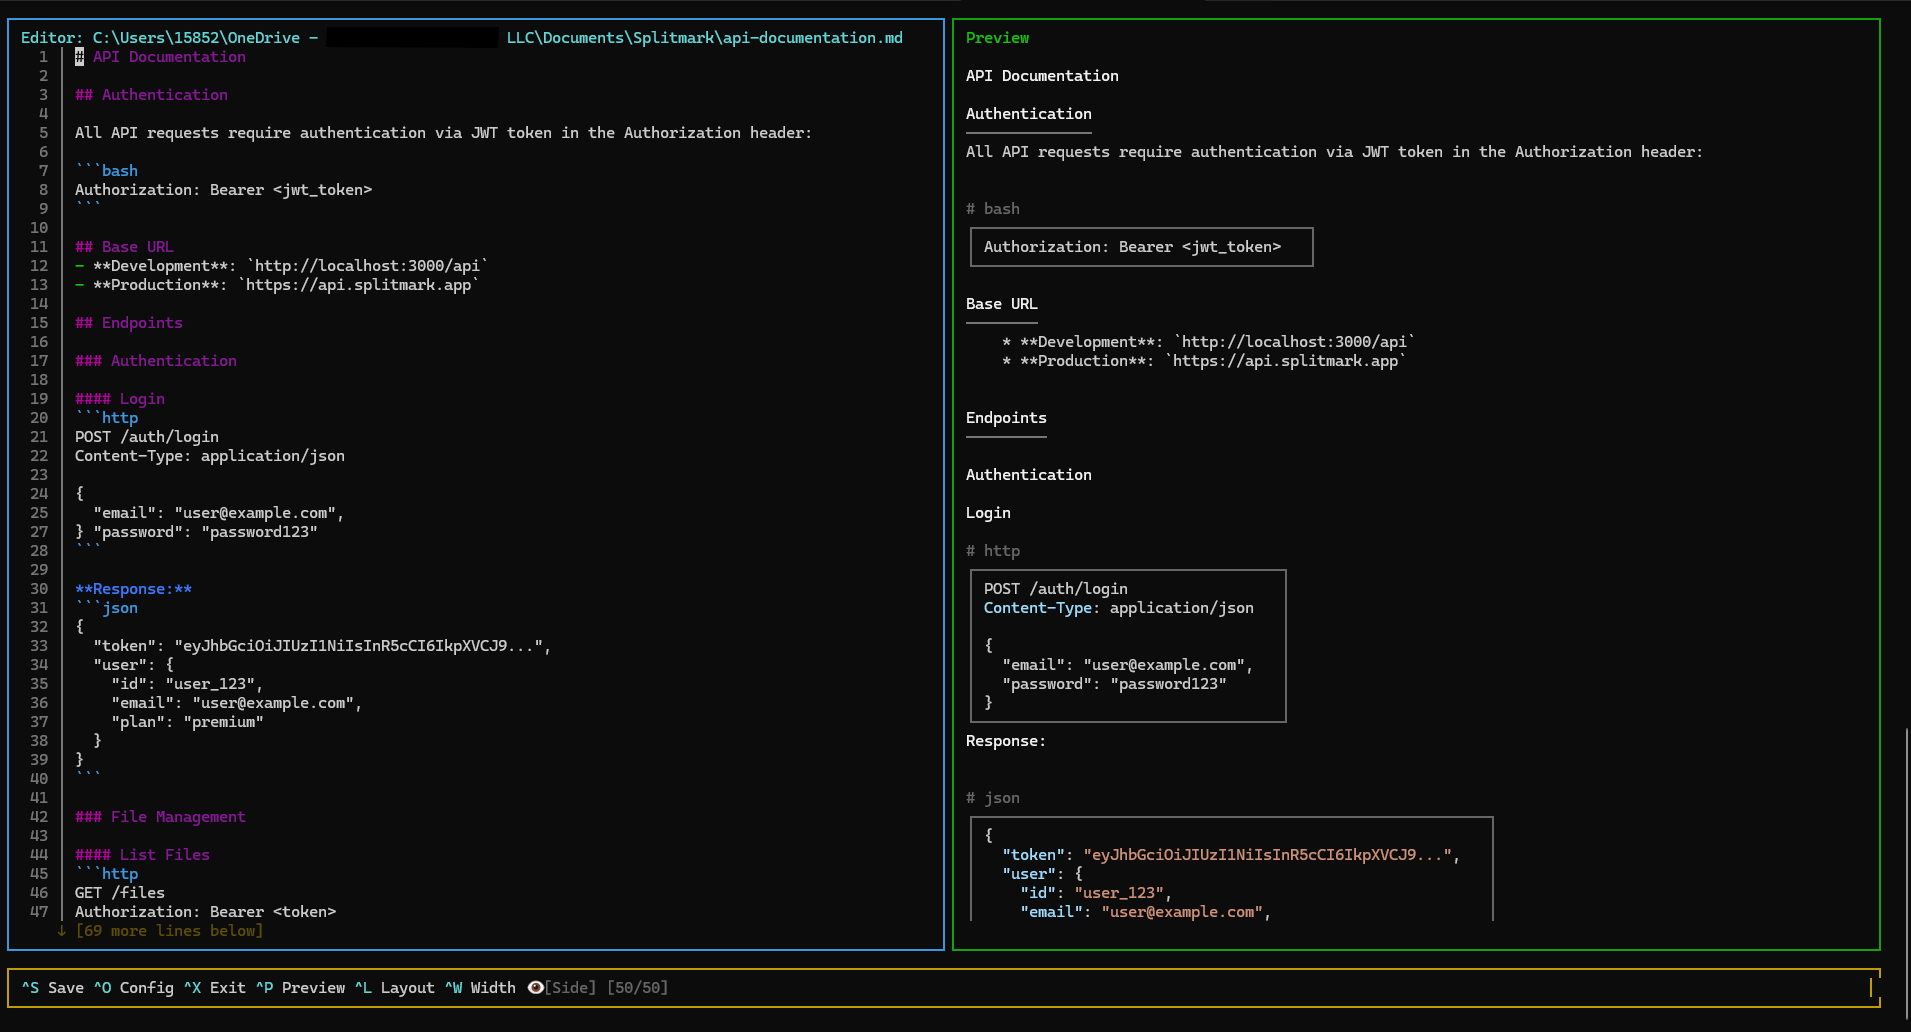The width and height of the screenshot is (1911, 1032).
Task: Click the Preview pane title
Action: pos(997,38)
